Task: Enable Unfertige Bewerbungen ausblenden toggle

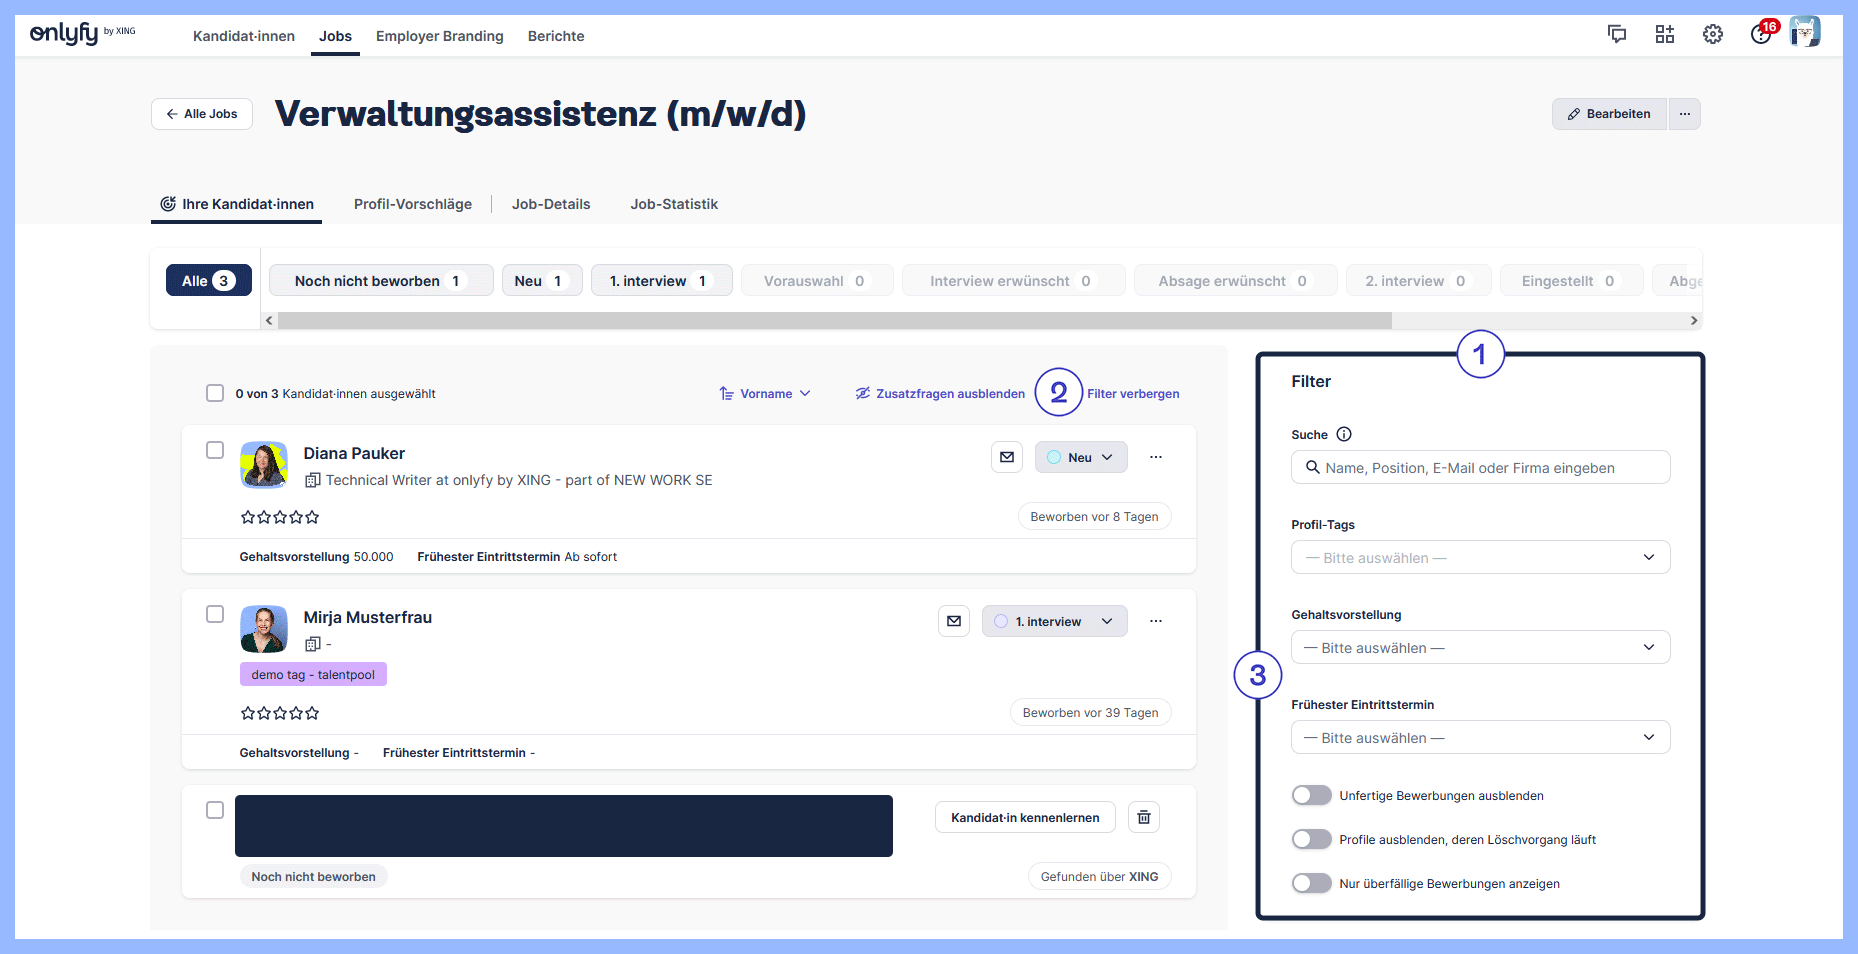Action: (1311, 795)
